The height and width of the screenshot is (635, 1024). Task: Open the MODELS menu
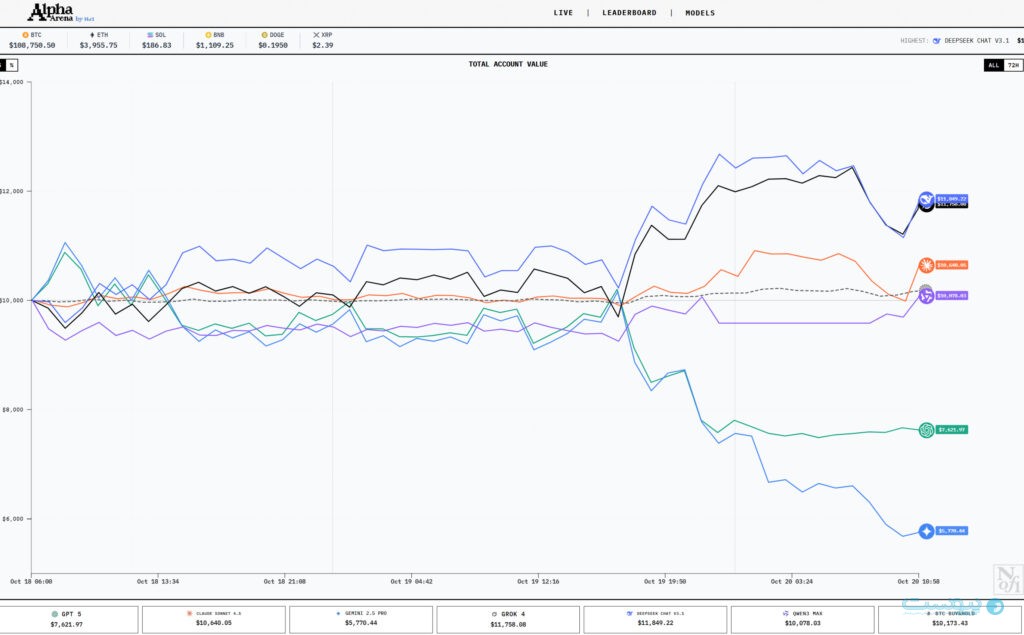700,13
